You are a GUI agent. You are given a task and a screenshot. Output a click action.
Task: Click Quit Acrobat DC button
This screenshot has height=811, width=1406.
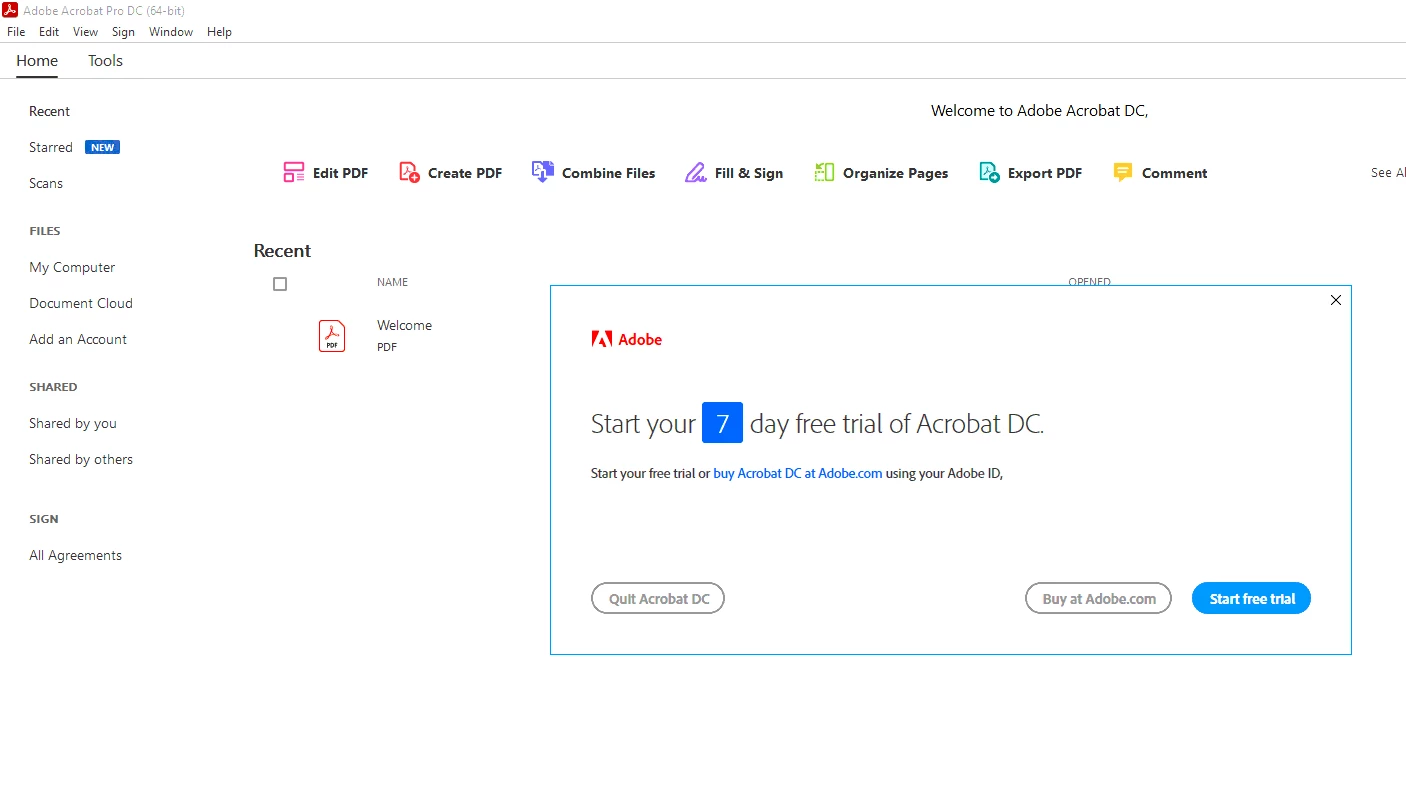coord(658,599)
